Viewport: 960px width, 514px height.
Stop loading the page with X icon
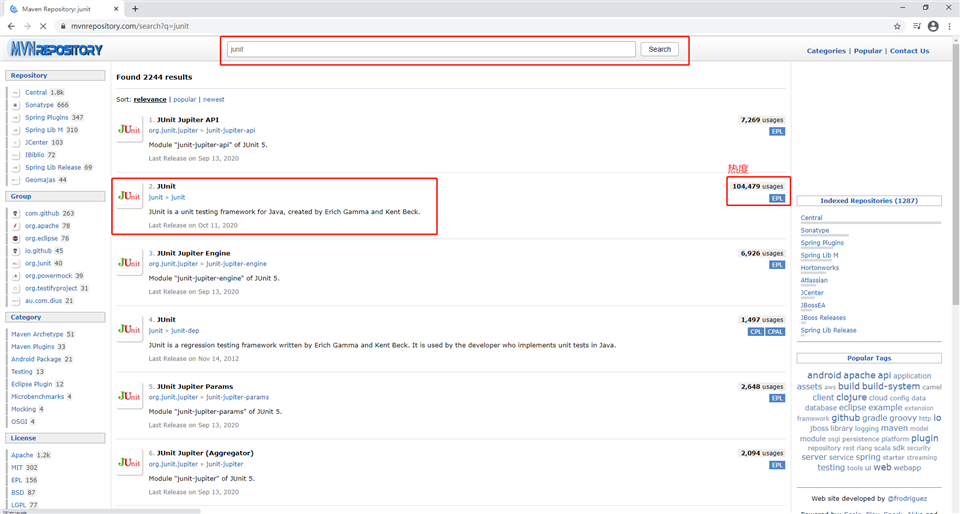click(43, 26)
